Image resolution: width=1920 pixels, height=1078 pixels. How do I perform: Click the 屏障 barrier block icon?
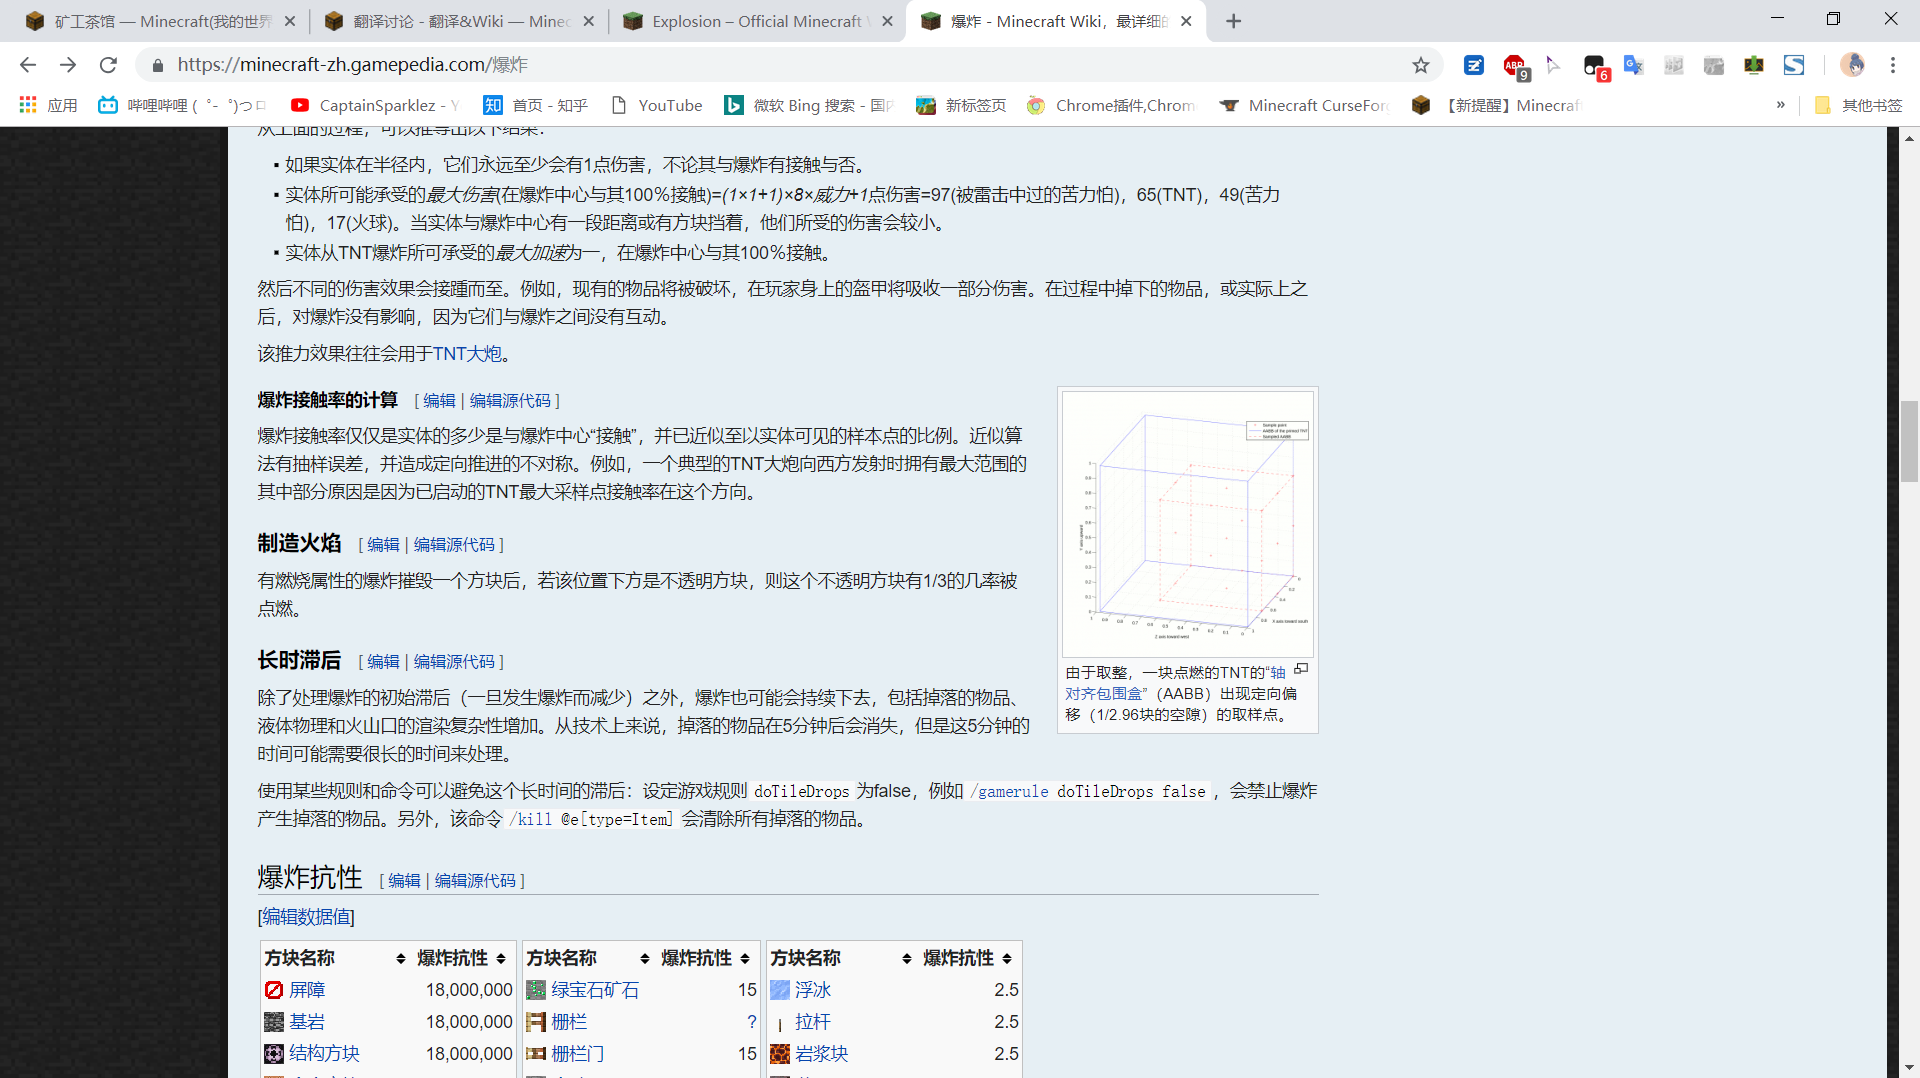pyautogui.click(x=274, y=990)
